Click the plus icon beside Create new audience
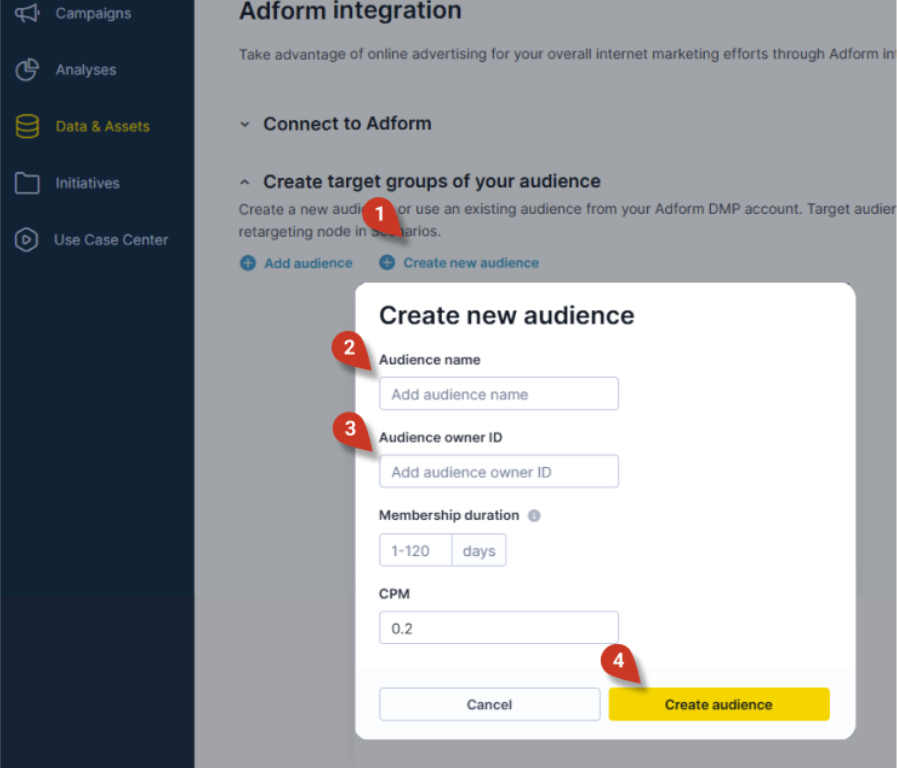The height and width of the screenshot is (768, 897). [x=387, y=262]
